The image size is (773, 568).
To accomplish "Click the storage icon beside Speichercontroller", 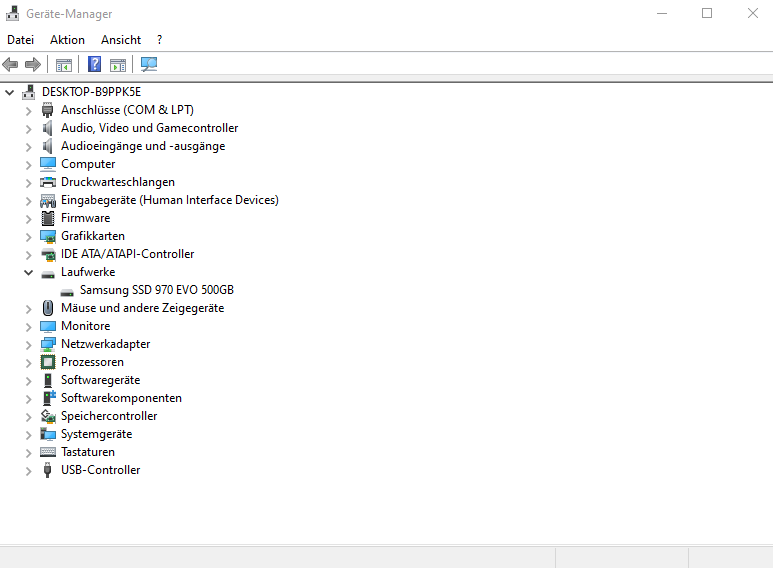I will click(x=48, y=416).
